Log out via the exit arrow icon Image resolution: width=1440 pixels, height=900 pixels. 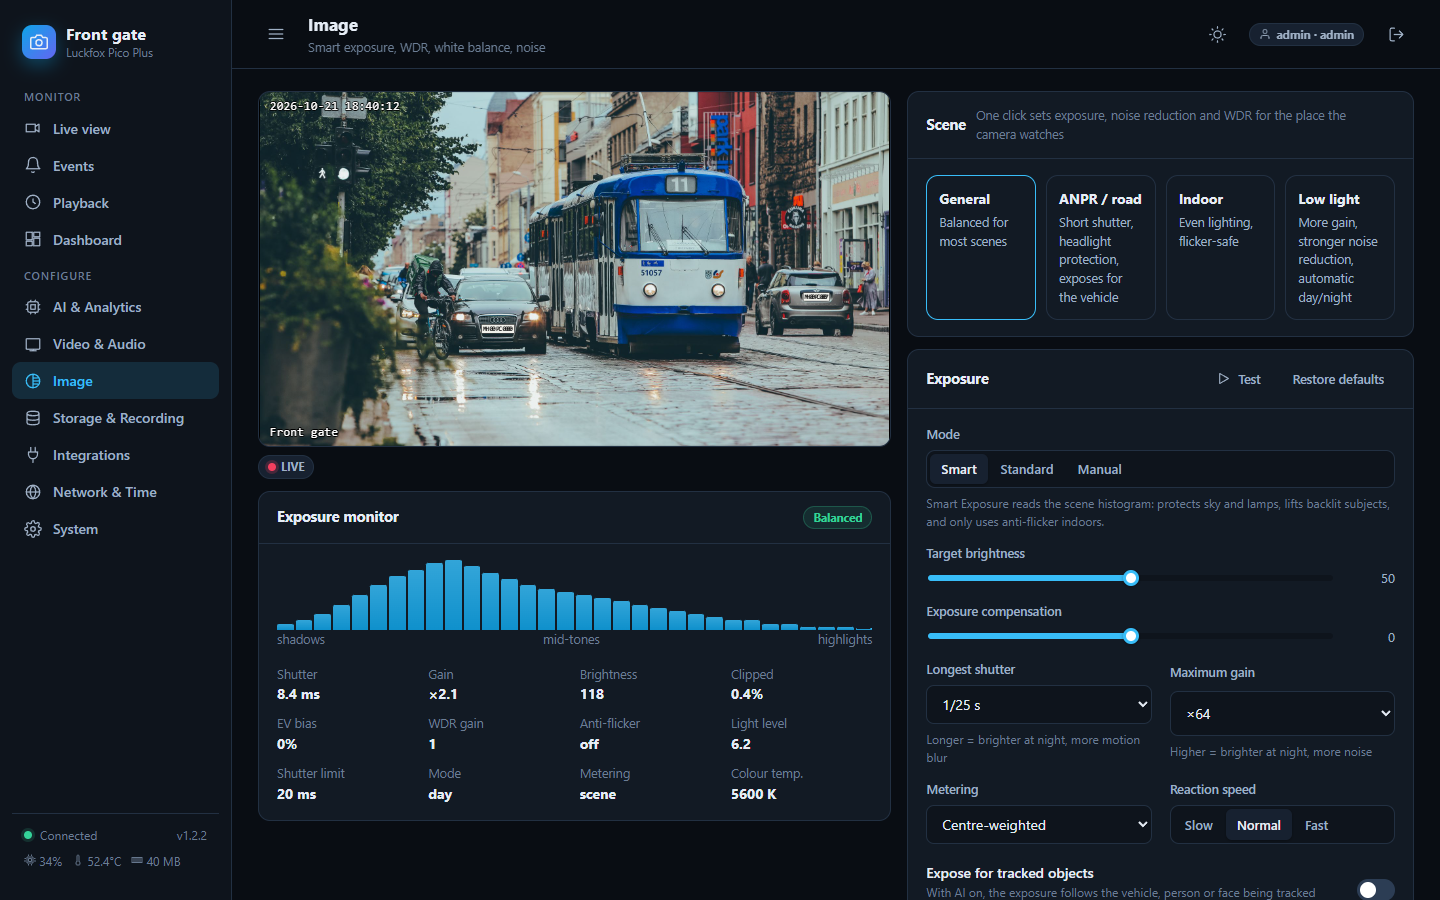(1397, 34)
